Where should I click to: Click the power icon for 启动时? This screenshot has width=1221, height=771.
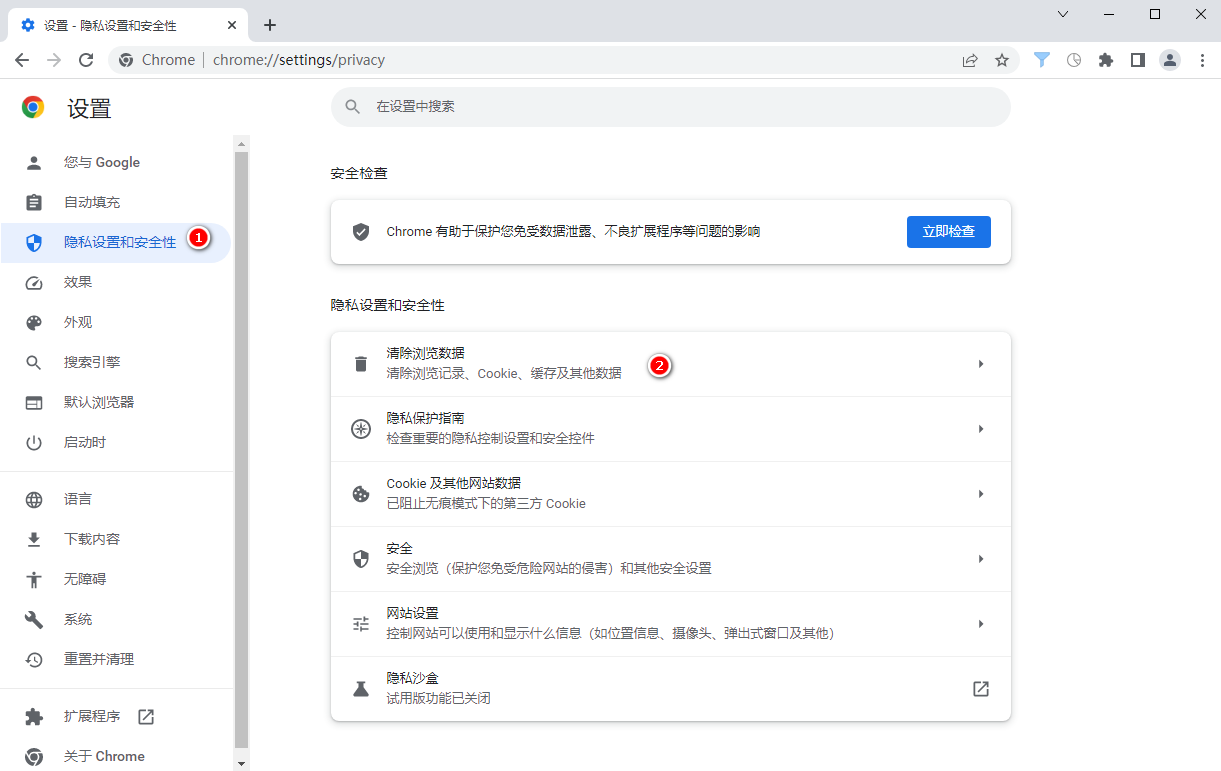click(34, 442)
